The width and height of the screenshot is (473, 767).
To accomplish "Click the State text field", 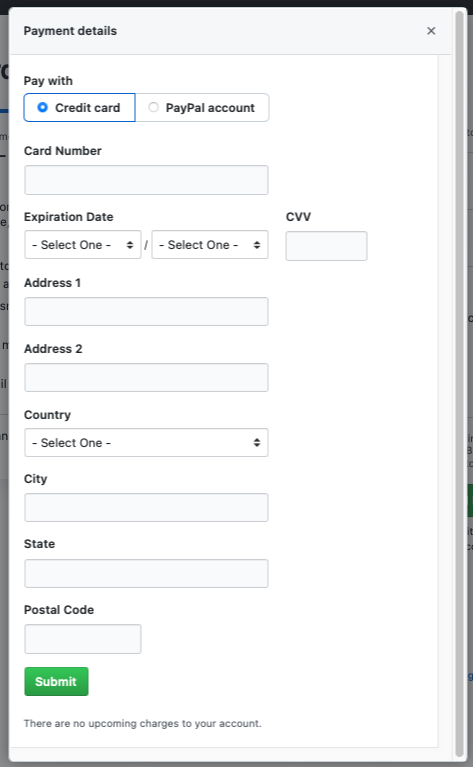I will click(146, 573).
